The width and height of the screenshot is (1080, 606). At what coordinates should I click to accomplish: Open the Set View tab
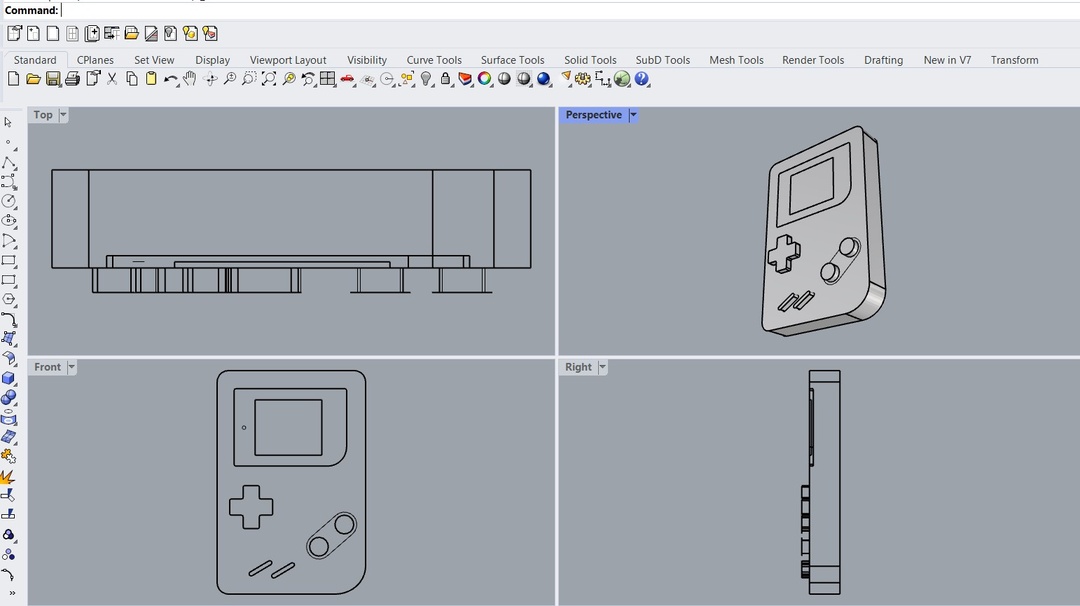point(154,60)
